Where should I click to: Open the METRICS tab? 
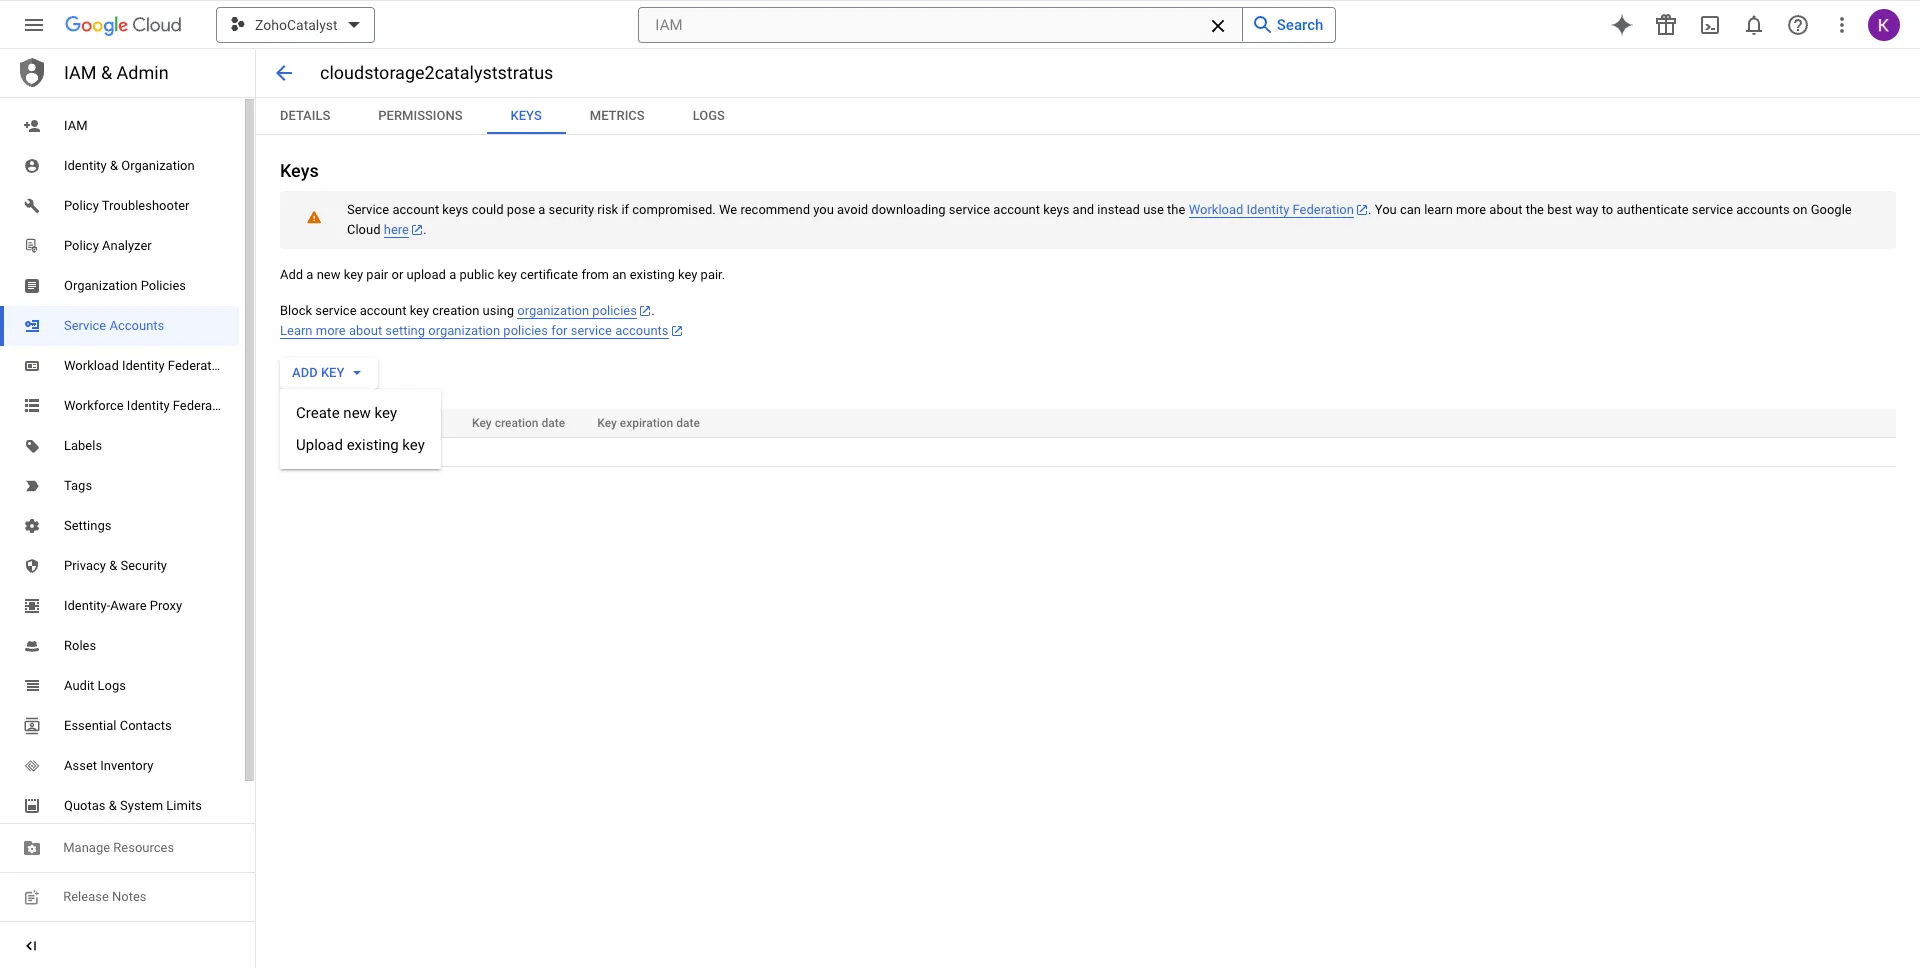617,116
